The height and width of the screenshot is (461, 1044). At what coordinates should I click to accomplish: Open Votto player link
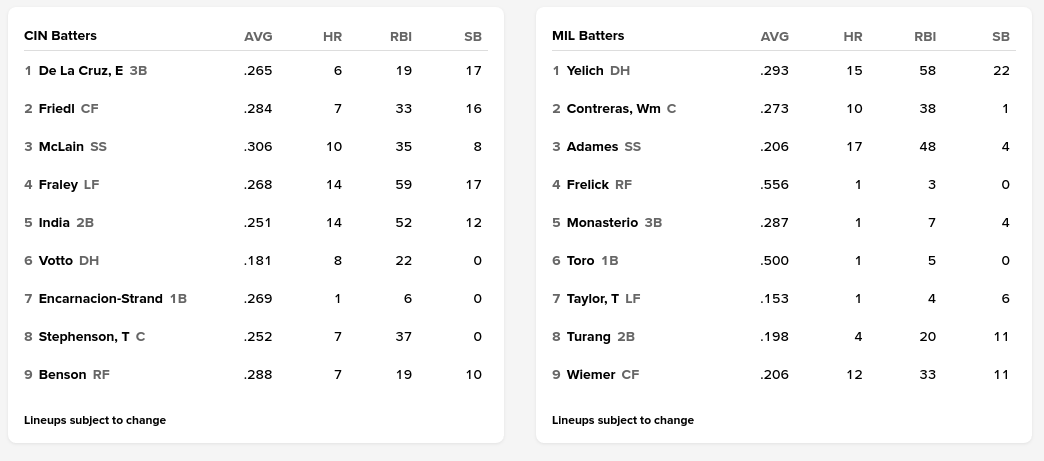coord(55,261)
